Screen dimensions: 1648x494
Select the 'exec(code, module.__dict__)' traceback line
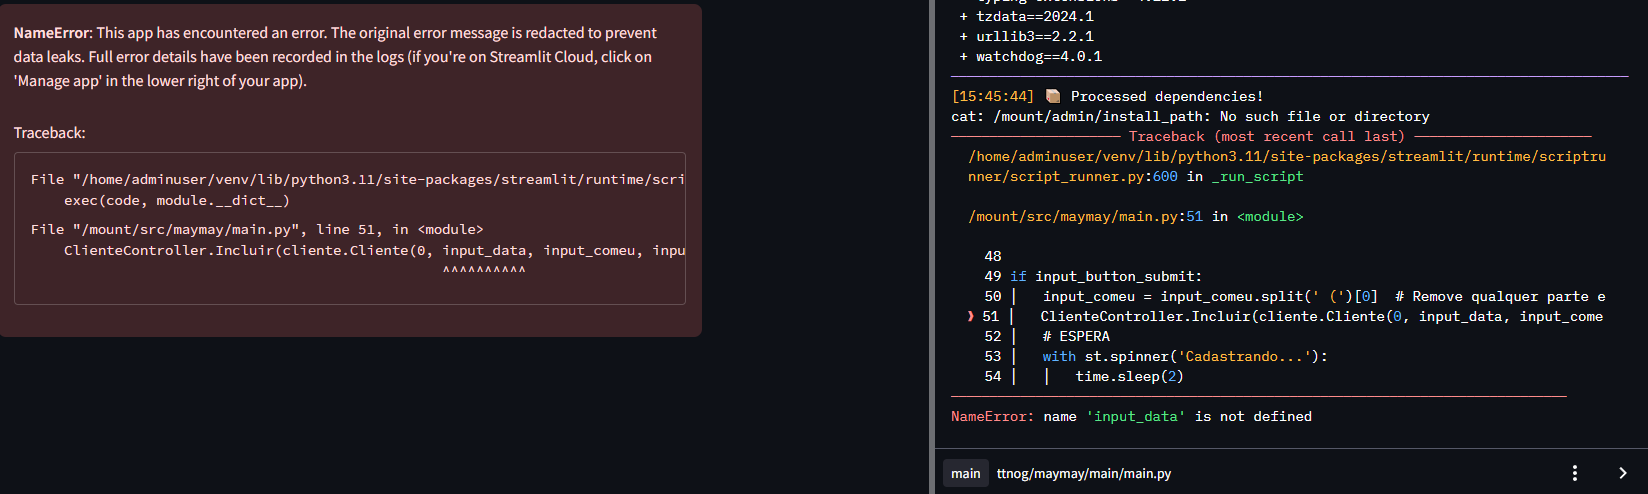[x=176, y=200]
